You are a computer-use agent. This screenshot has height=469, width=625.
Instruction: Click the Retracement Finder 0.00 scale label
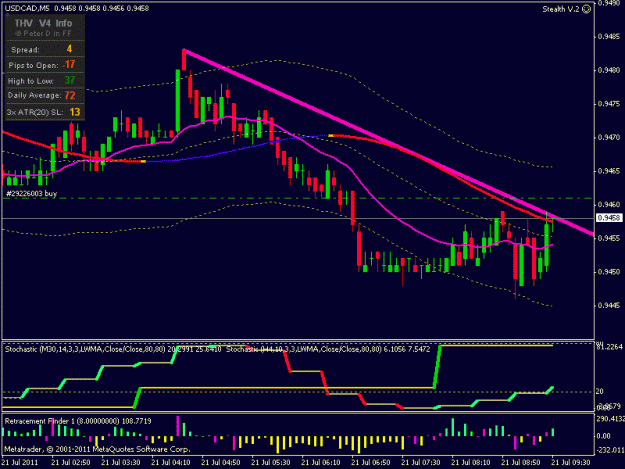click(603, 436)
